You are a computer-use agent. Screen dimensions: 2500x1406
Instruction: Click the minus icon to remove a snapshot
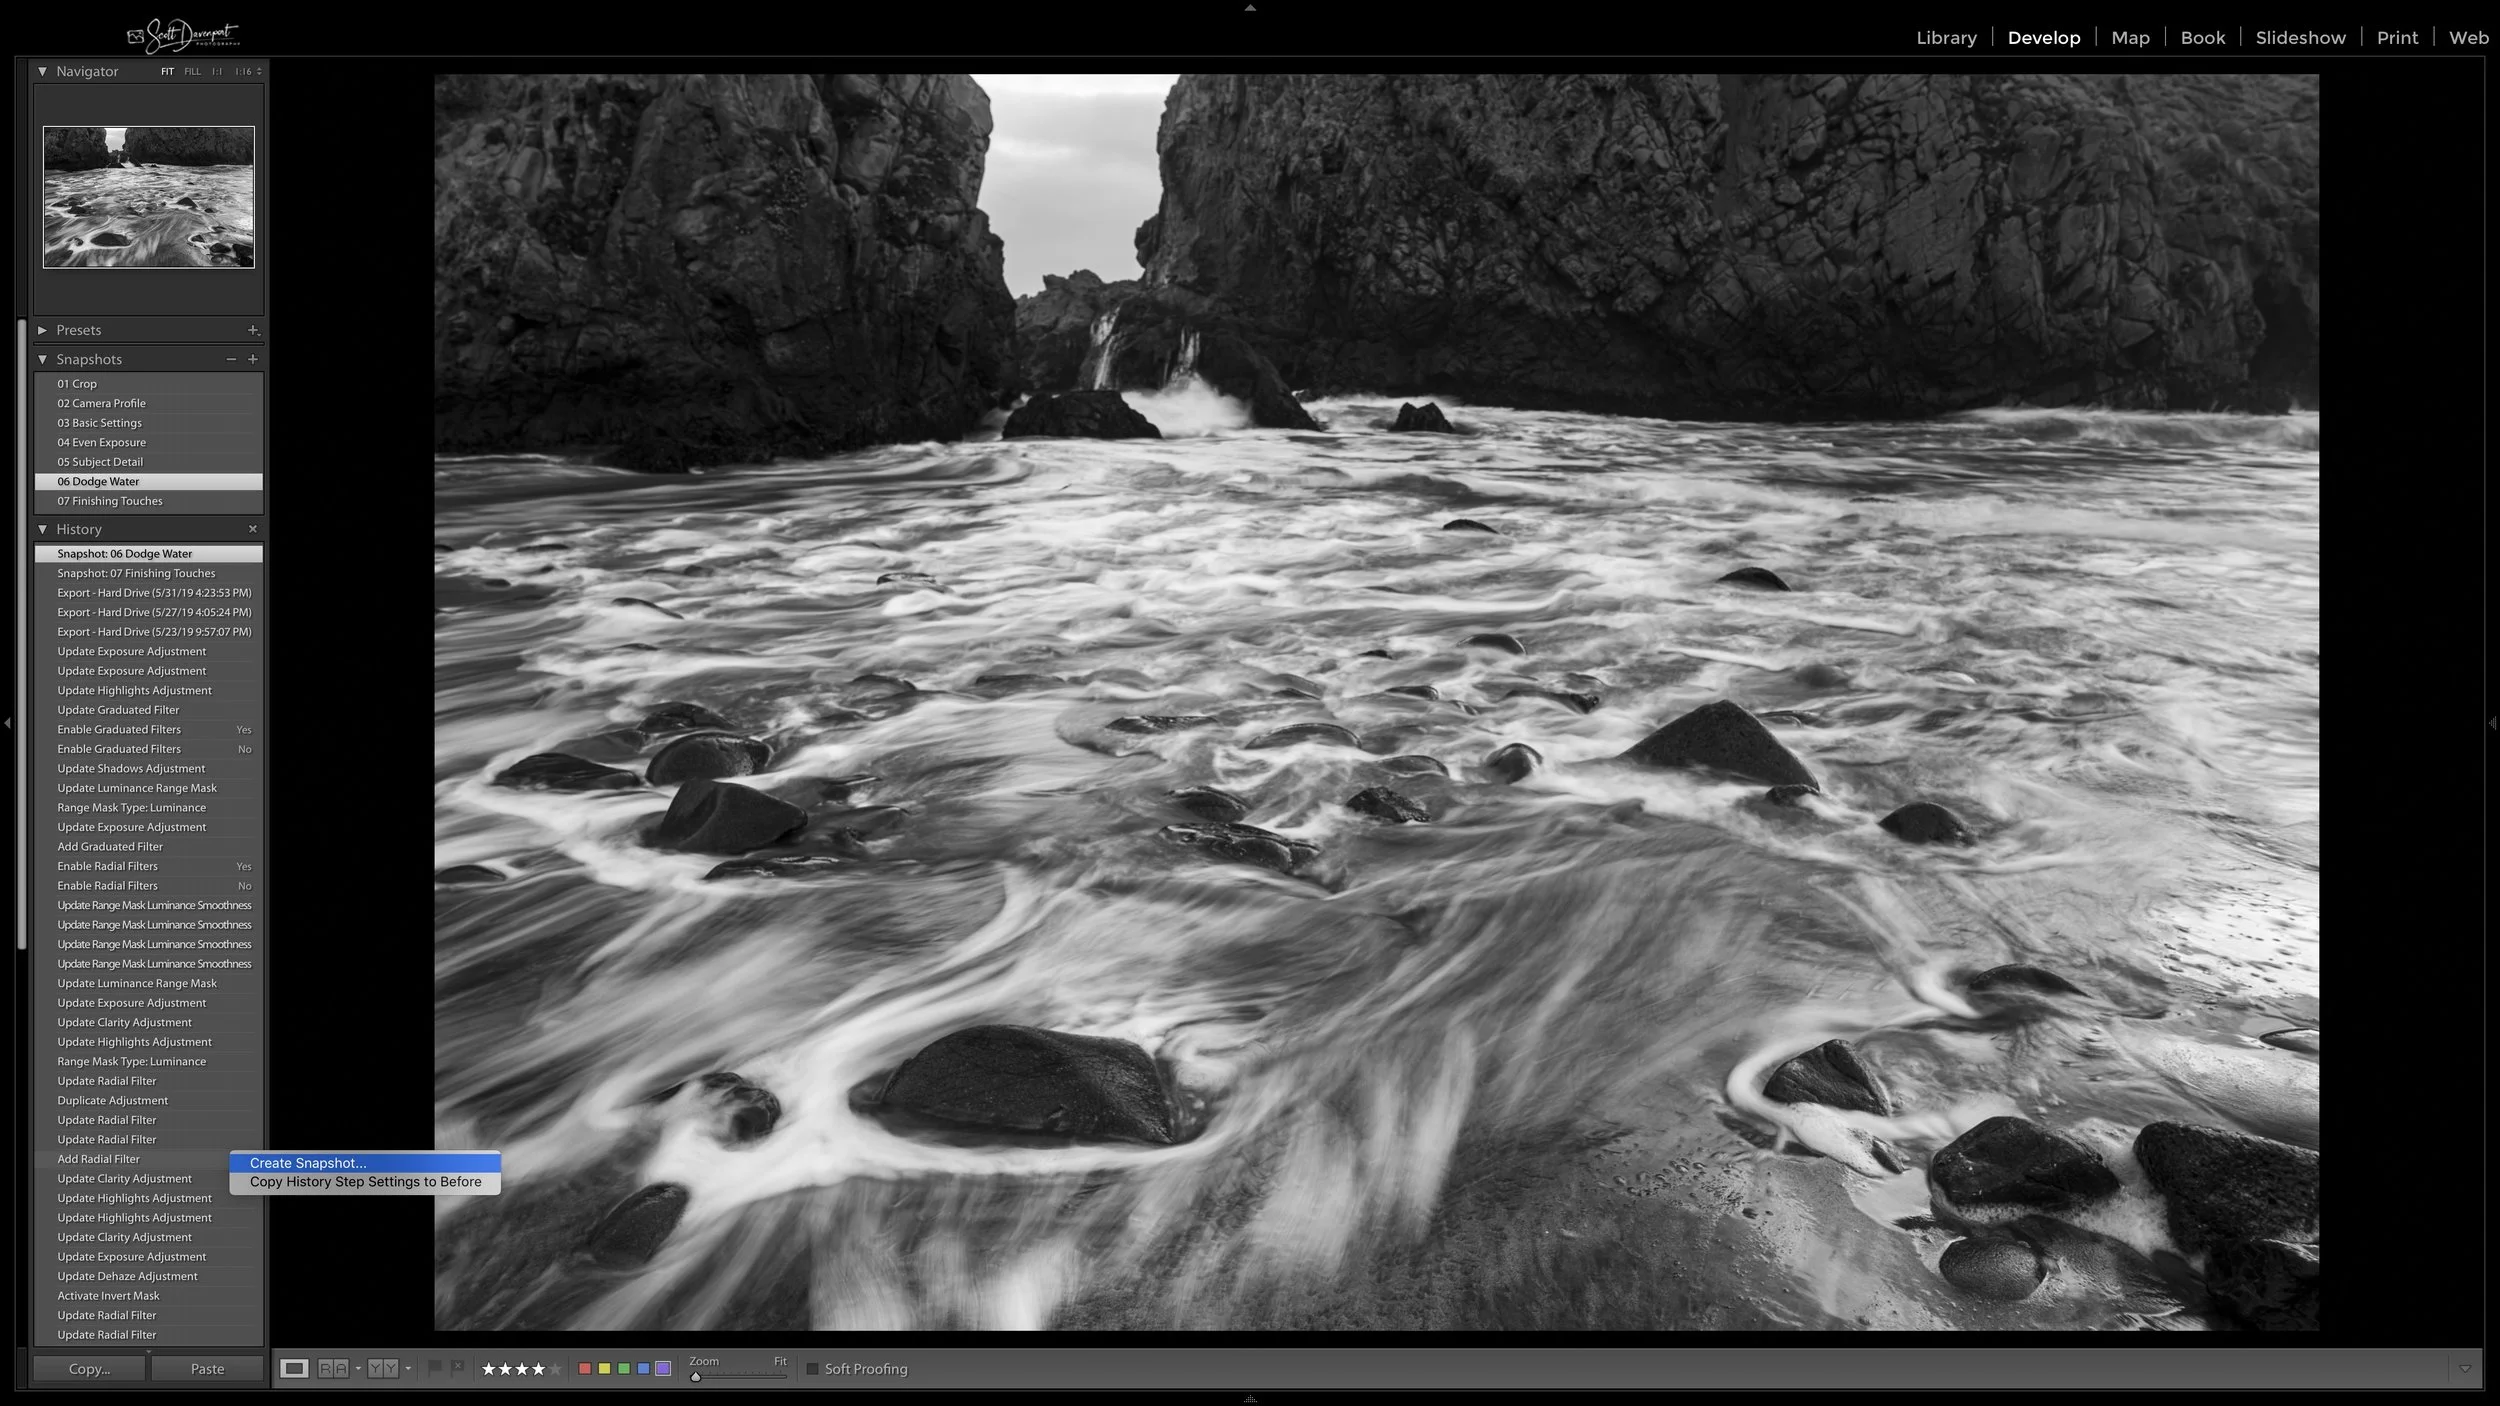231,359
